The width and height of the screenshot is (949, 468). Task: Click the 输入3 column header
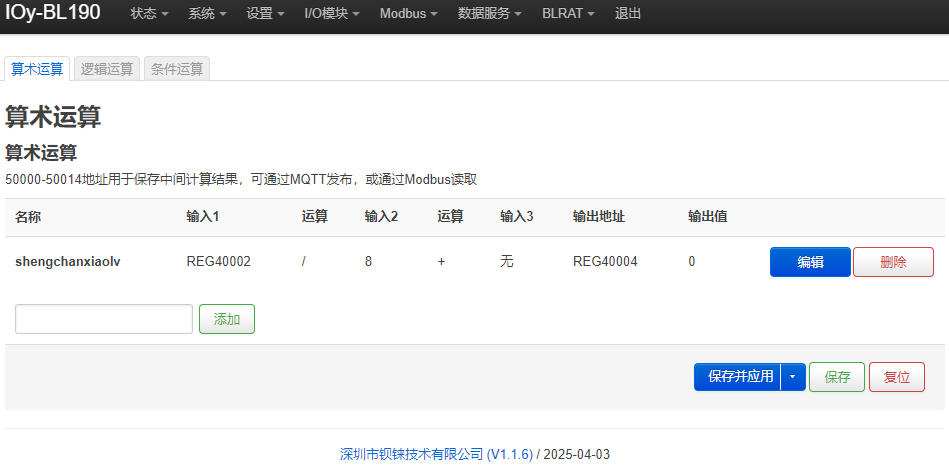point(517,217)
